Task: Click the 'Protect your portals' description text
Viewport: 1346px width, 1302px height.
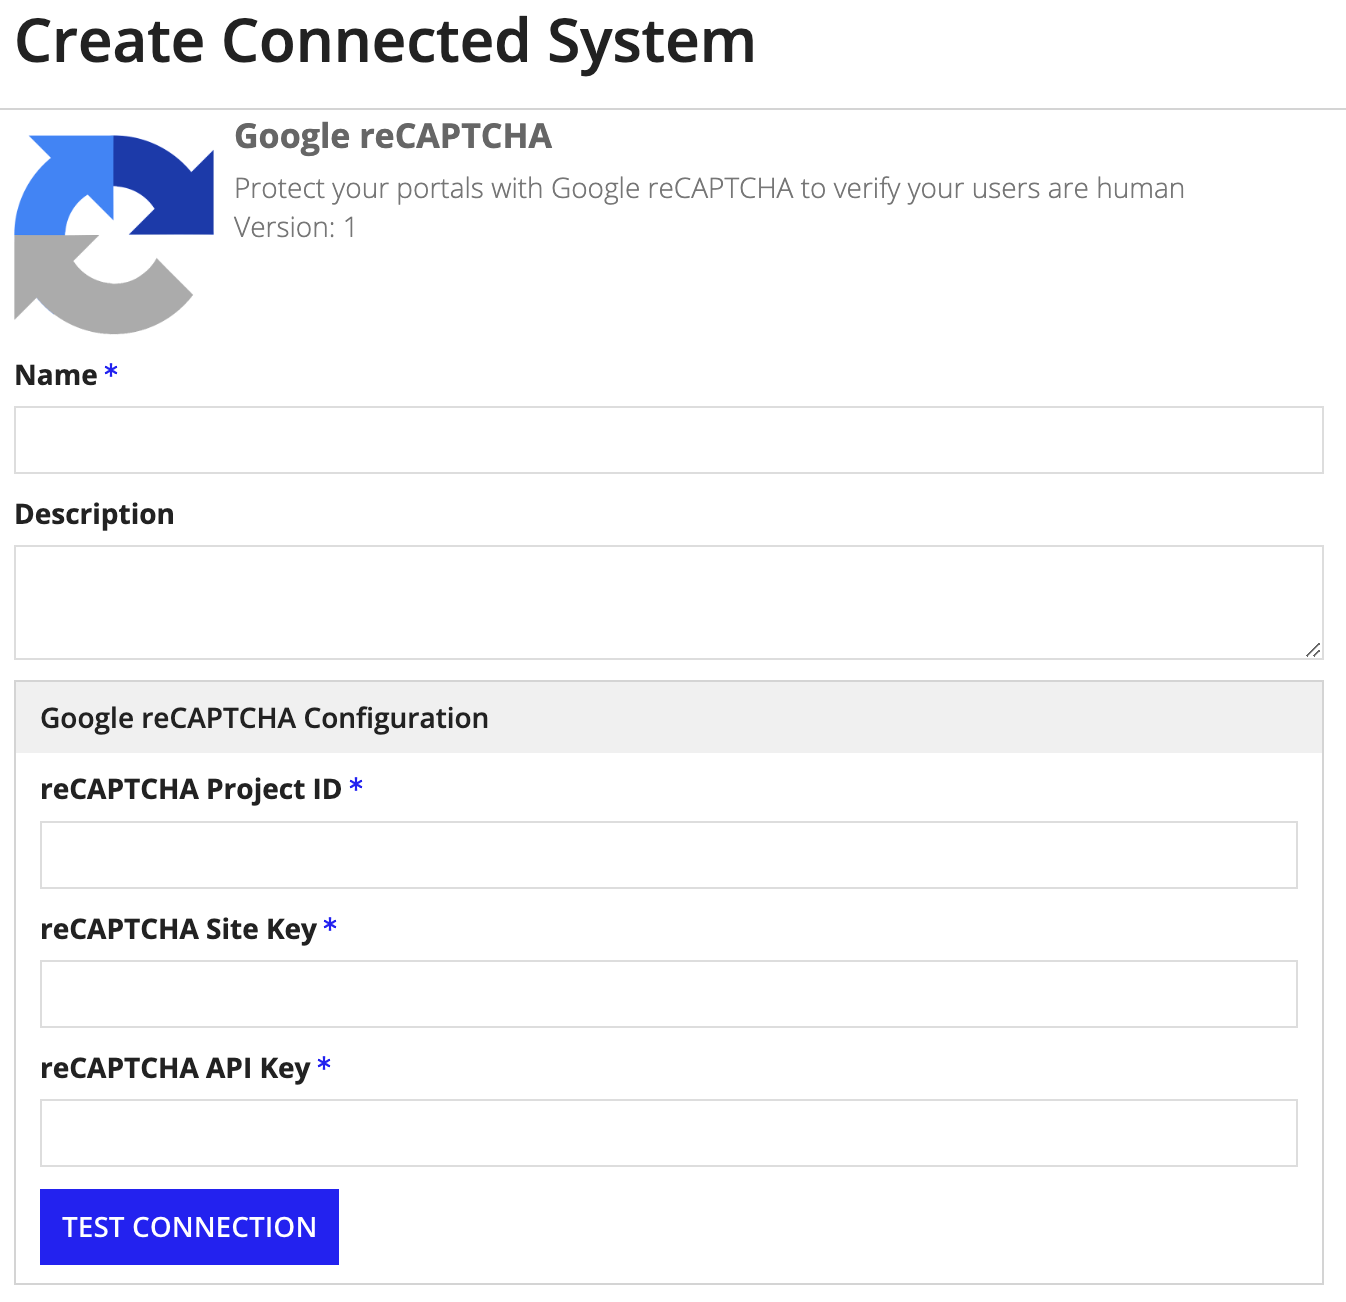Action: pos(709,189)
